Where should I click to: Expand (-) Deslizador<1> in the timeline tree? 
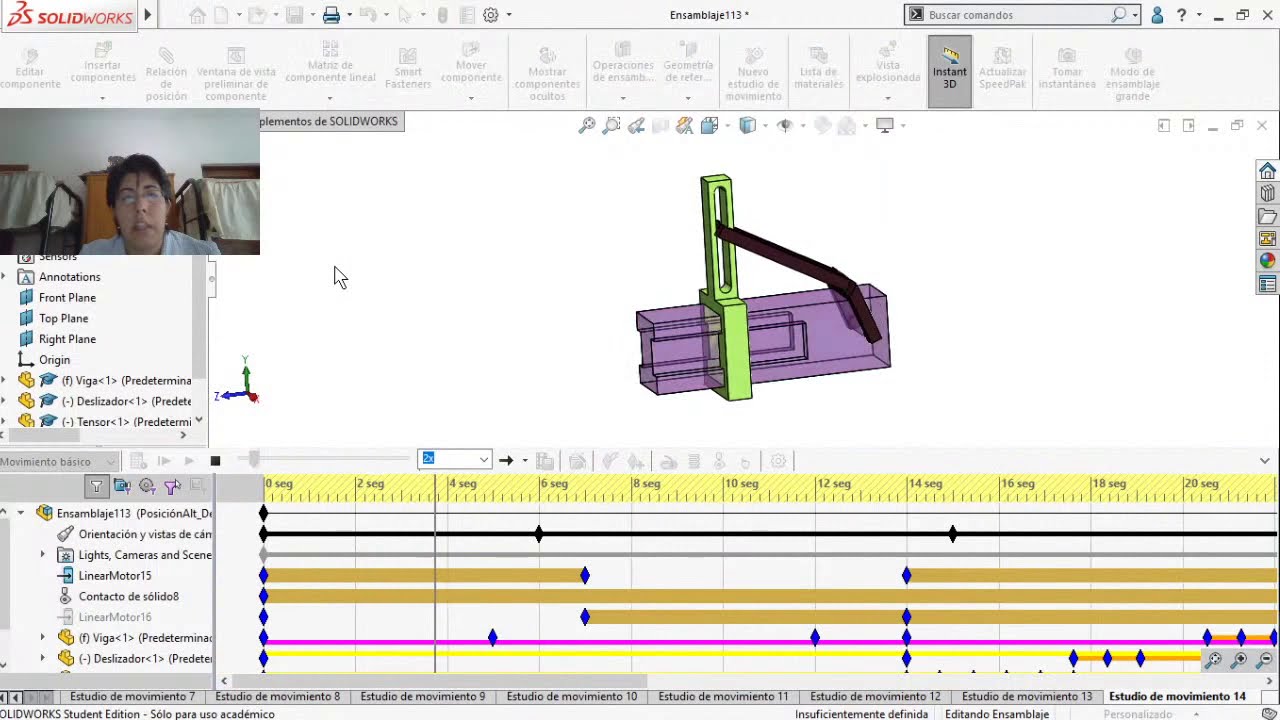[x=42, y=658]
